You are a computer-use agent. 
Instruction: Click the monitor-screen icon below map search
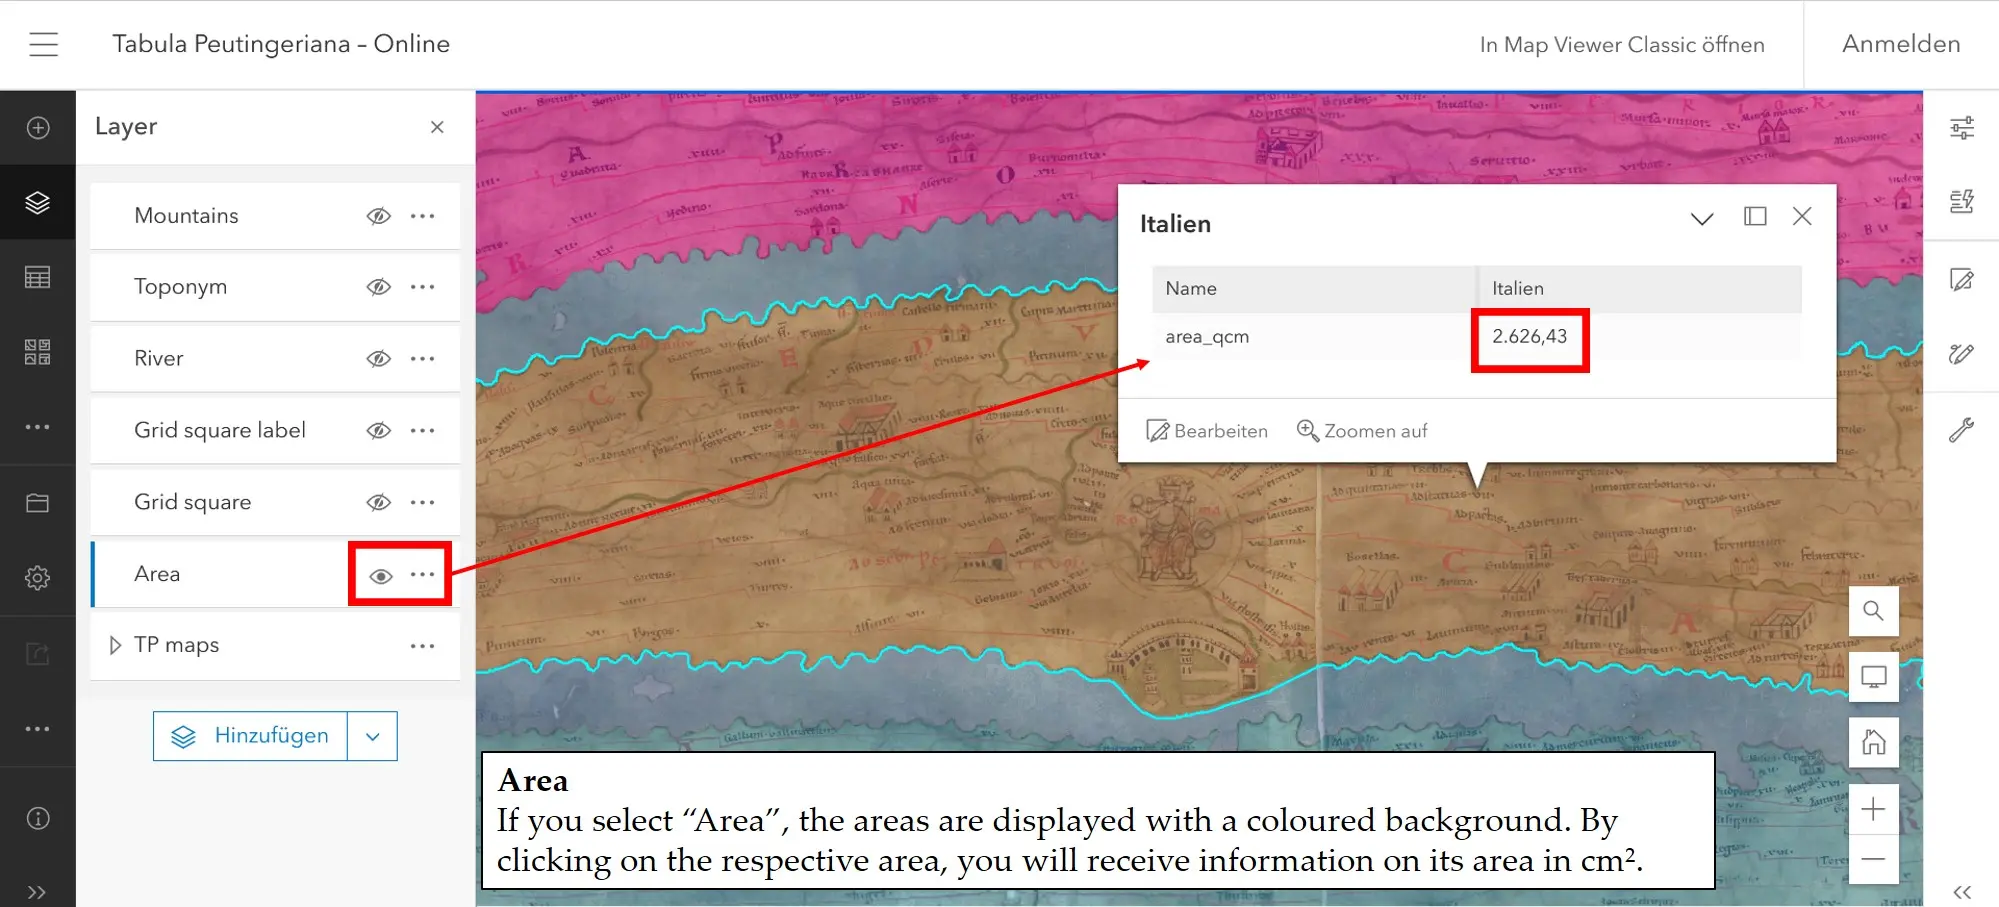pos(1873,677)
